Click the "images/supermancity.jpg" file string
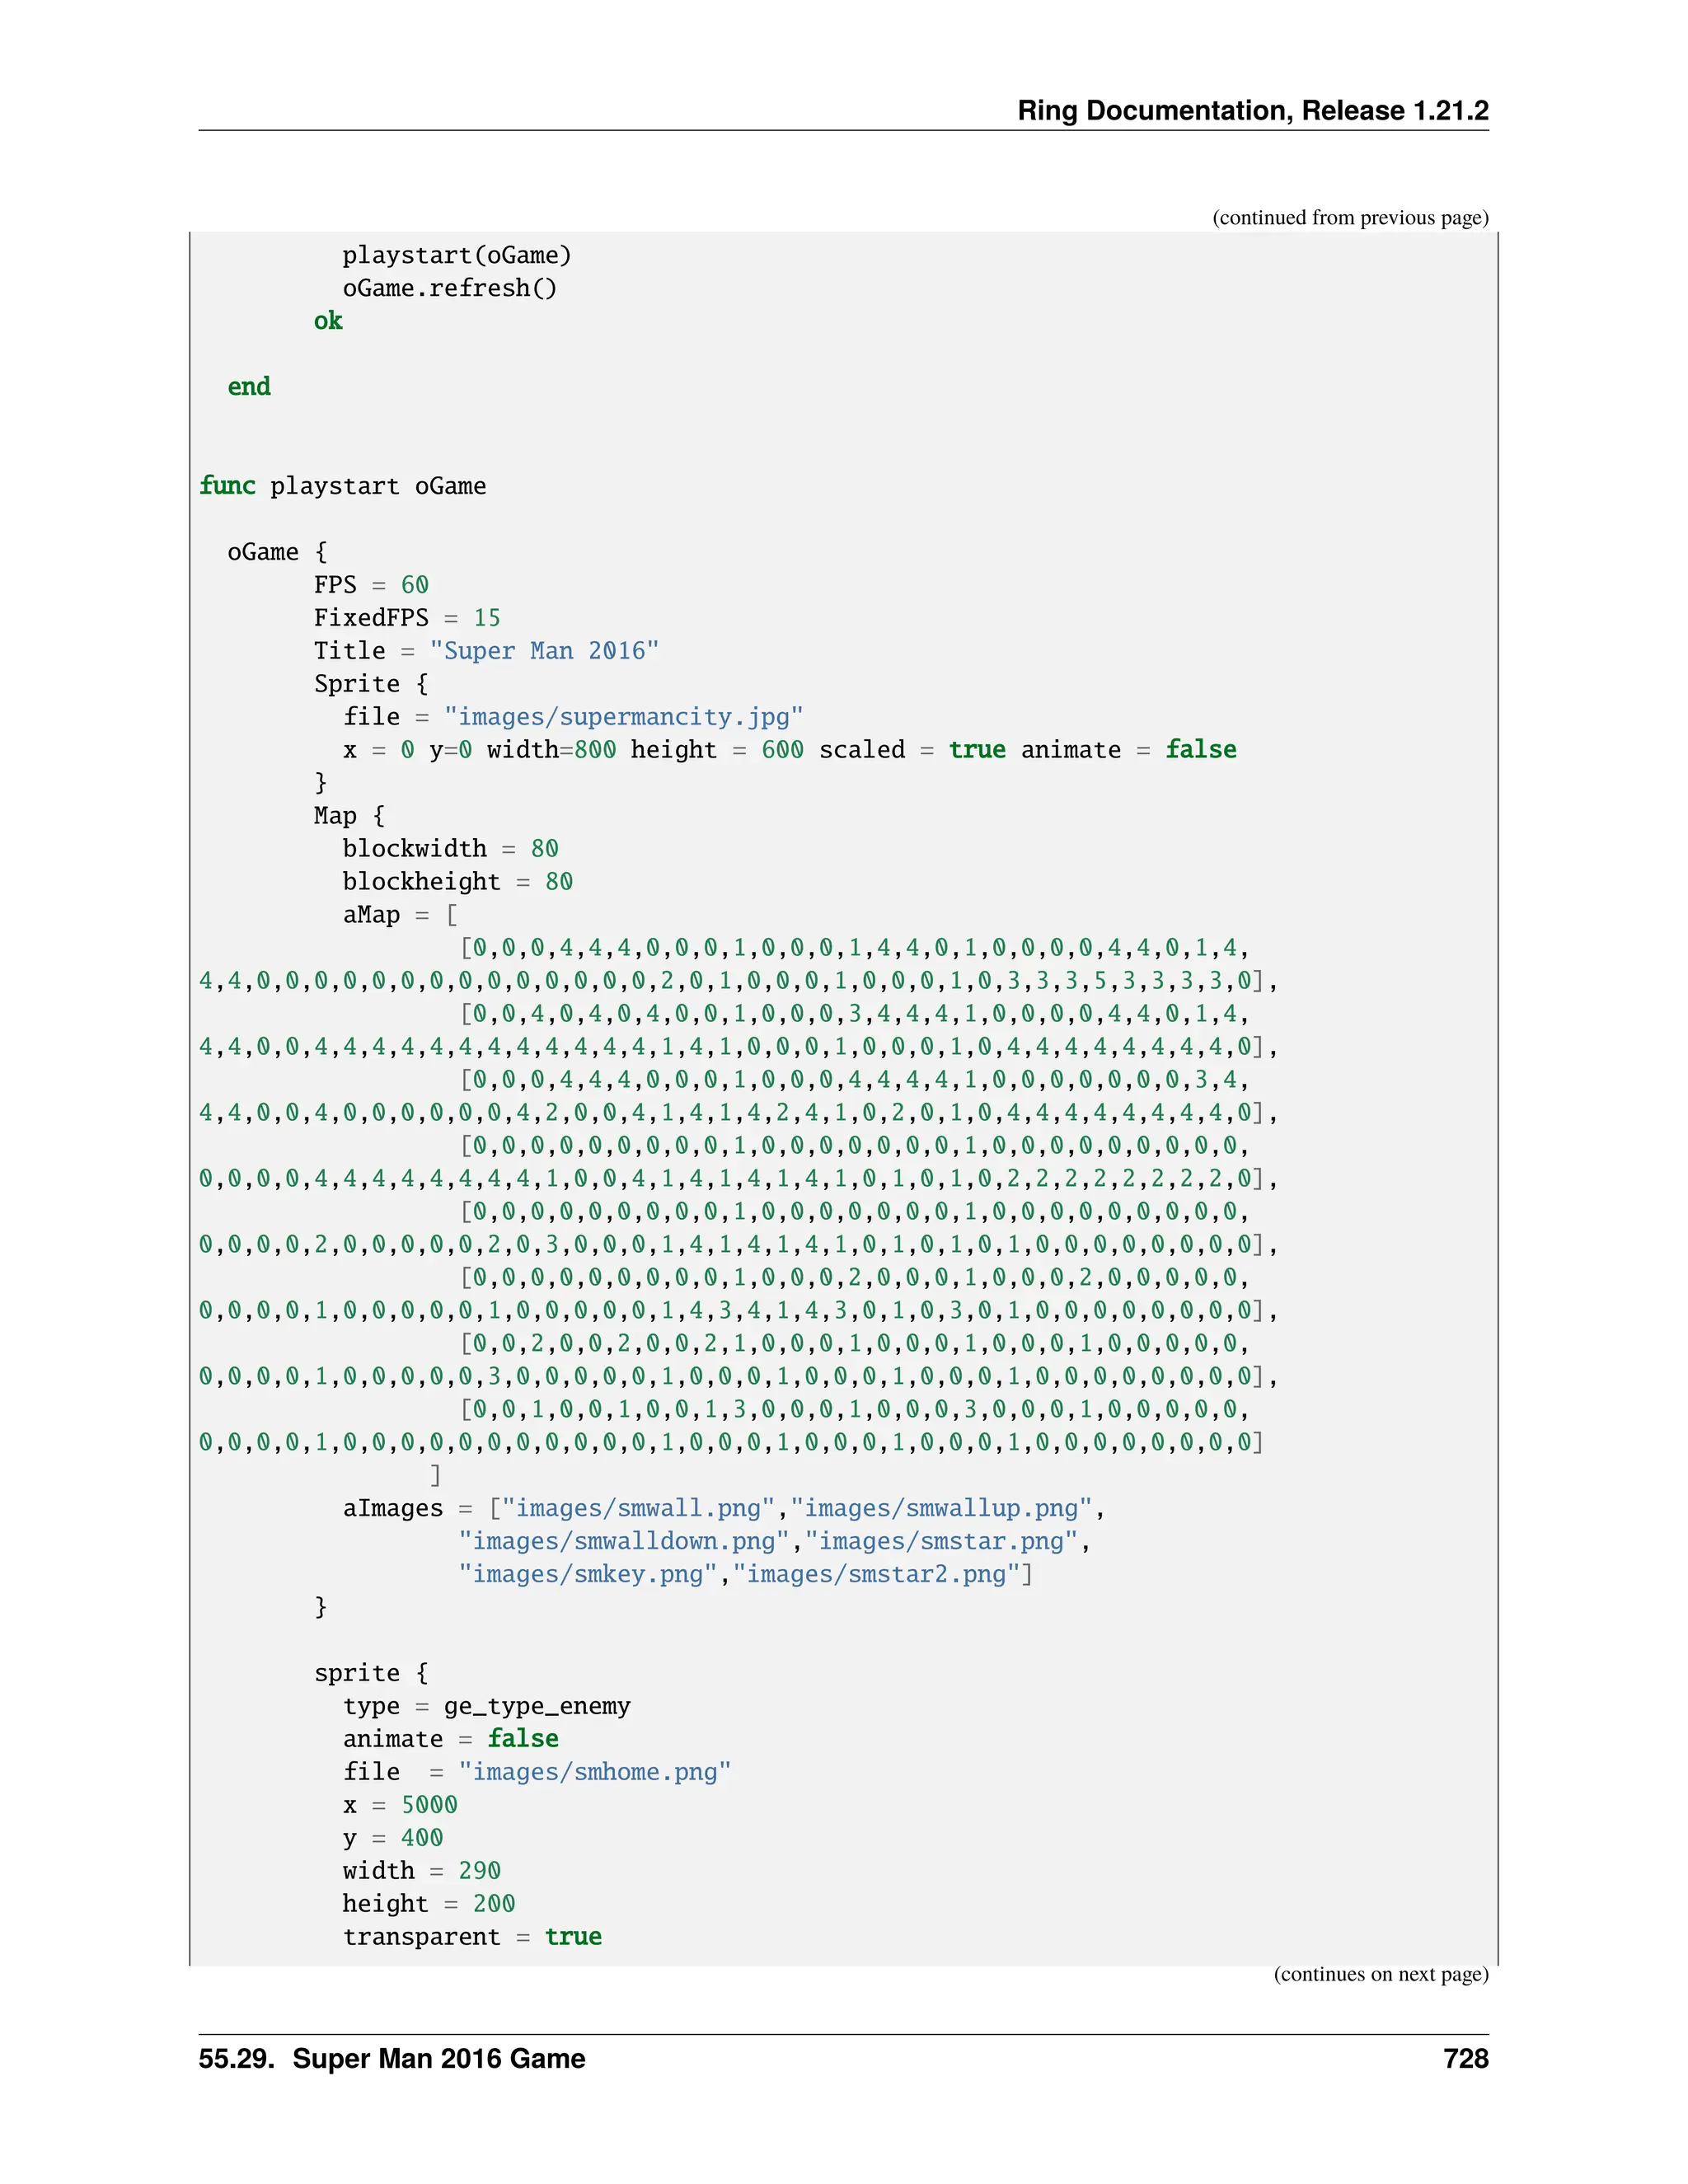 click(623, 717)
